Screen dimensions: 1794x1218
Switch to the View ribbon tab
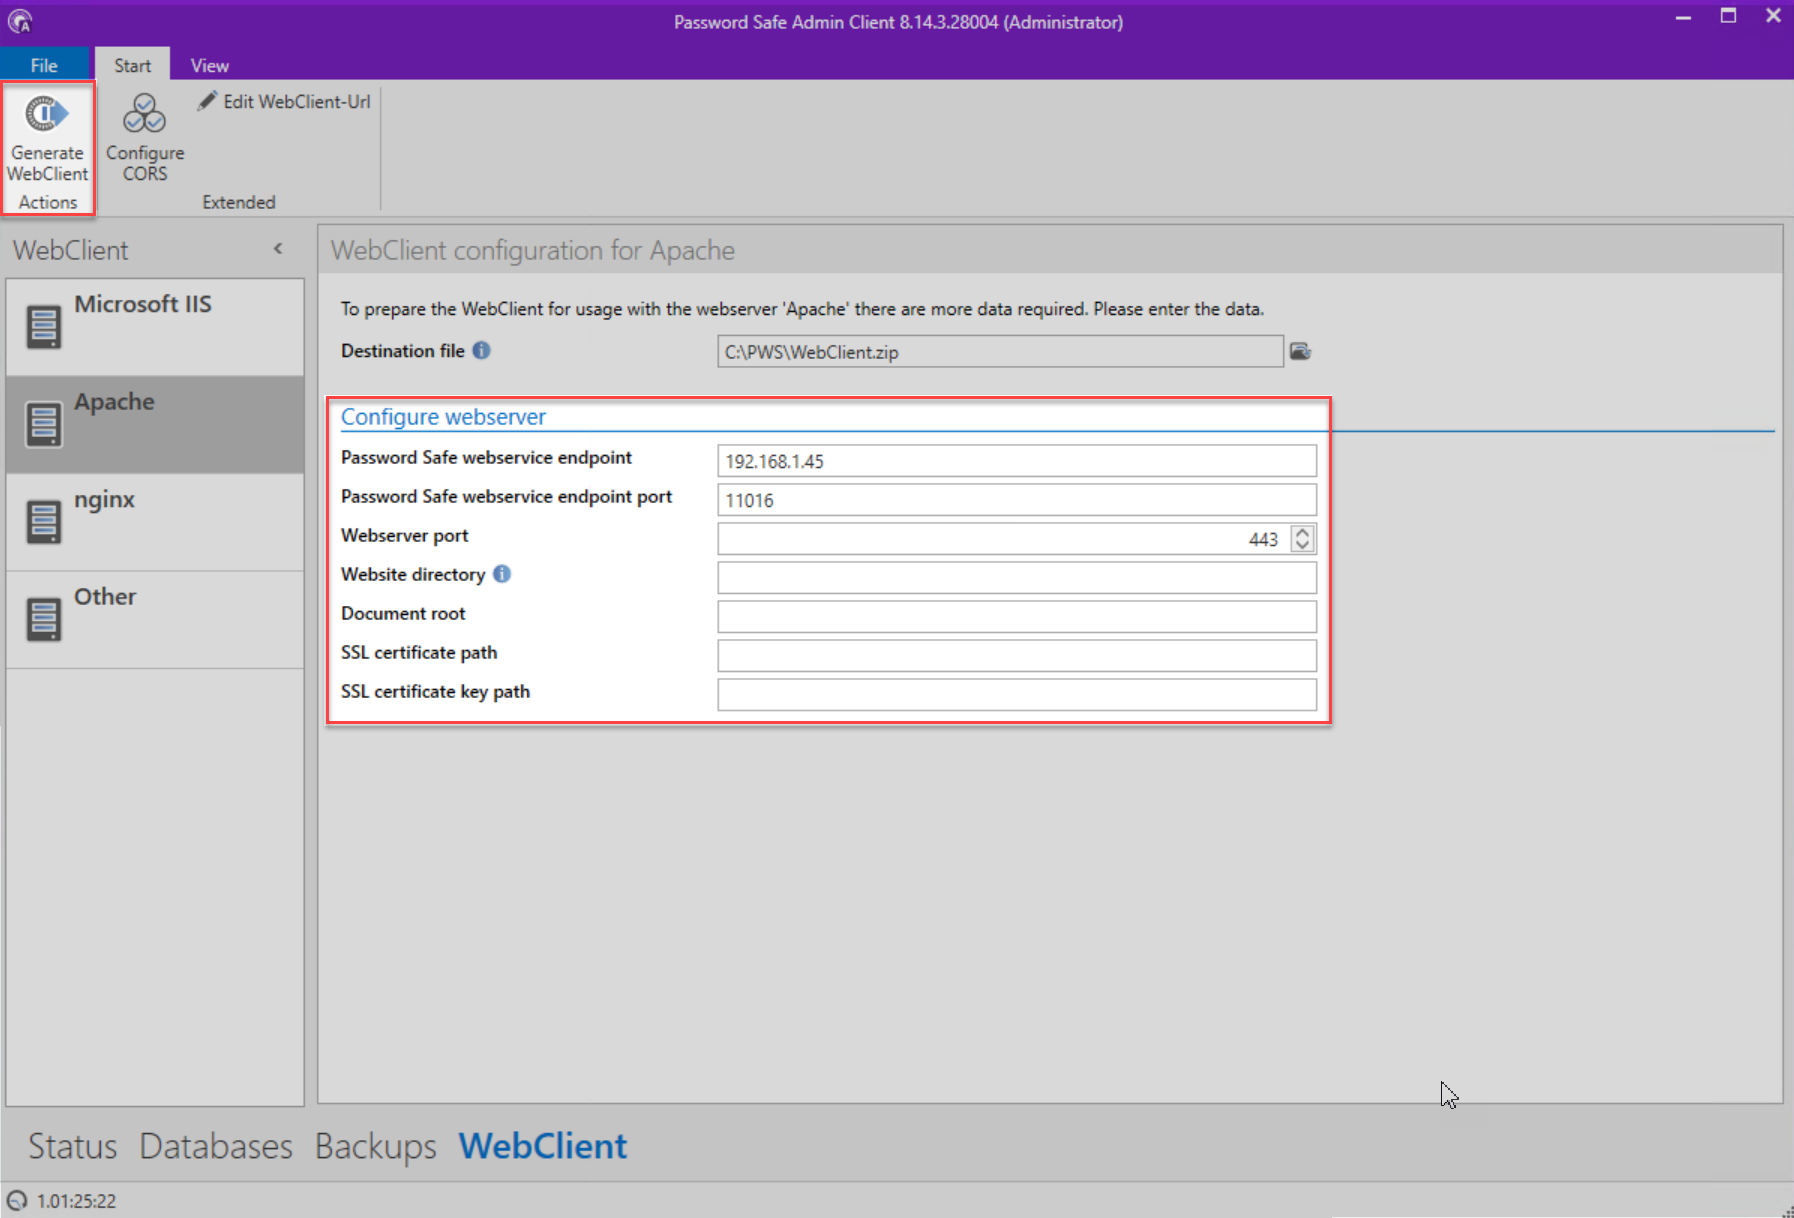pos(210,65)
